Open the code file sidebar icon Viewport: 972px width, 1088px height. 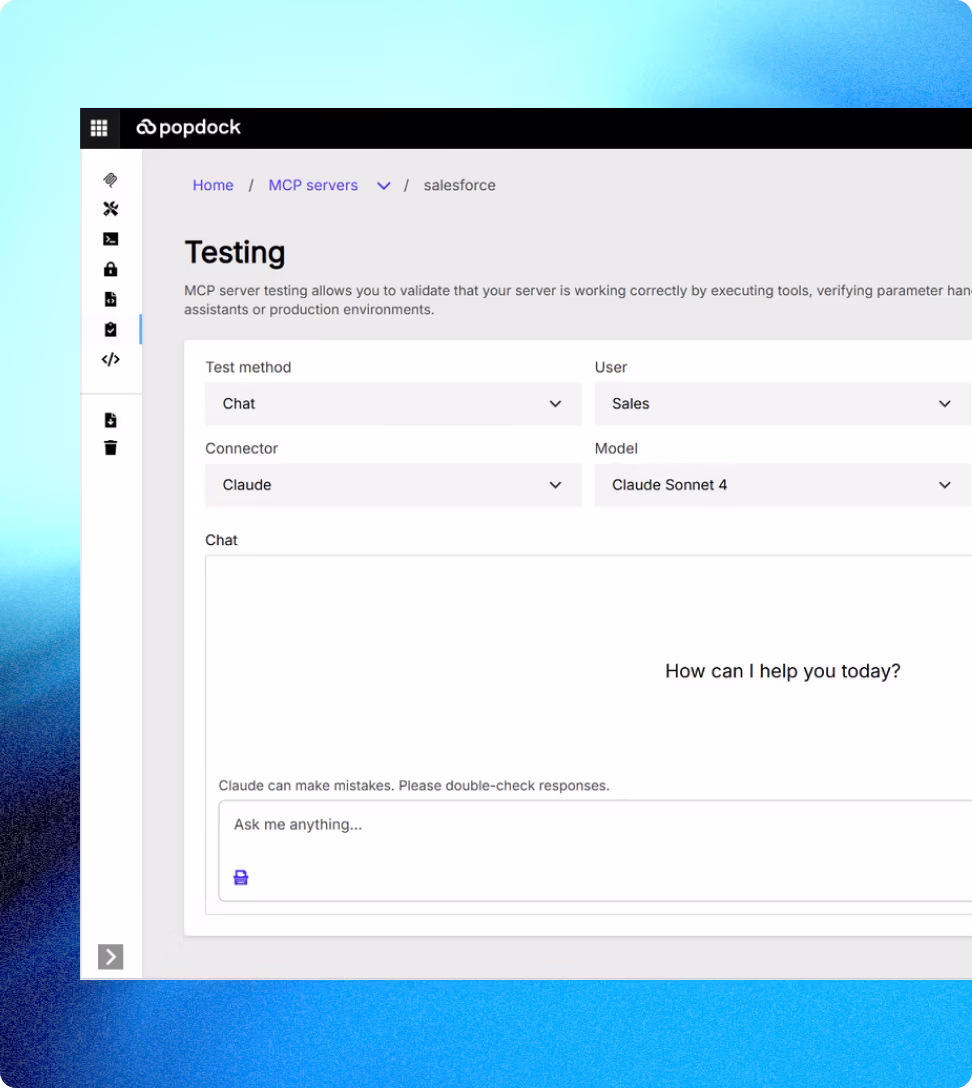coord(110,299)
